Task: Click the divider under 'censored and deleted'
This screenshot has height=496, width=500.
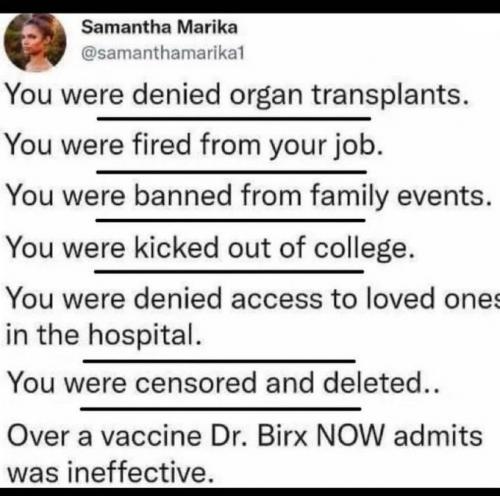Action: (x=221, y=408)
